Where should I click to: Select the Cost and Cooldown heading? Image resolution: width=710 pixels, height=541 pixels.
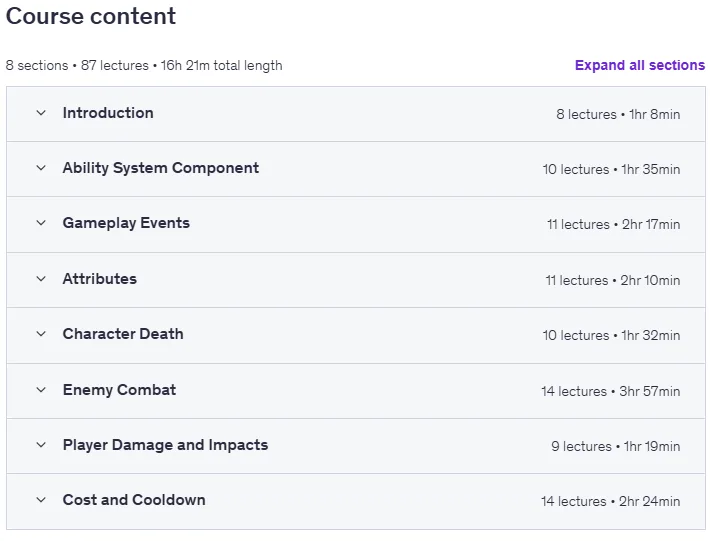[x=134, y=500]
